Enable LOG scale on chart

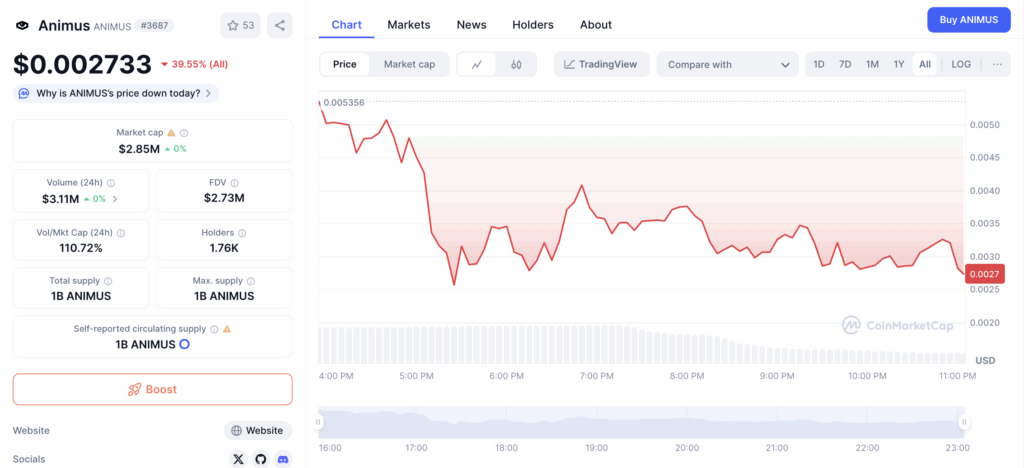(x=960, y=64)
